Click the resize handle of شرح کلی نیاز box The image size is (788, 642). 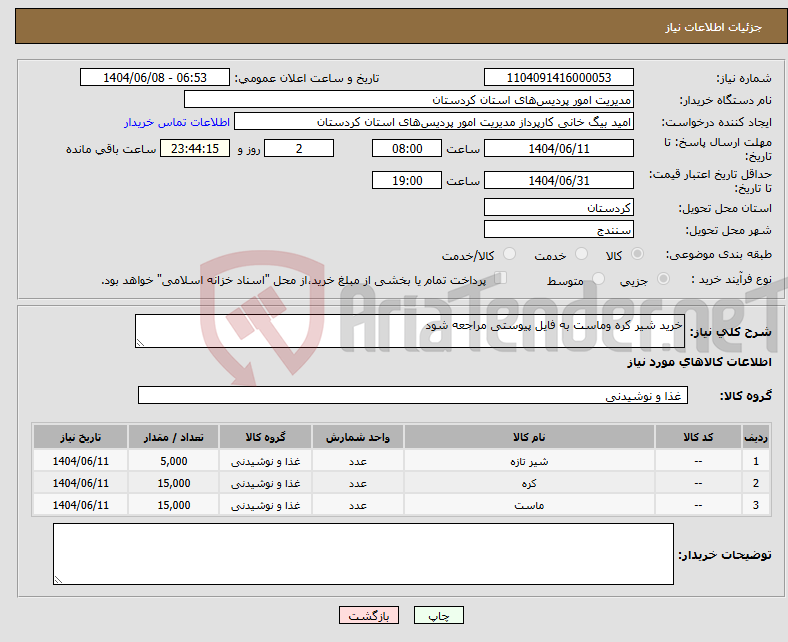point(141,343)
